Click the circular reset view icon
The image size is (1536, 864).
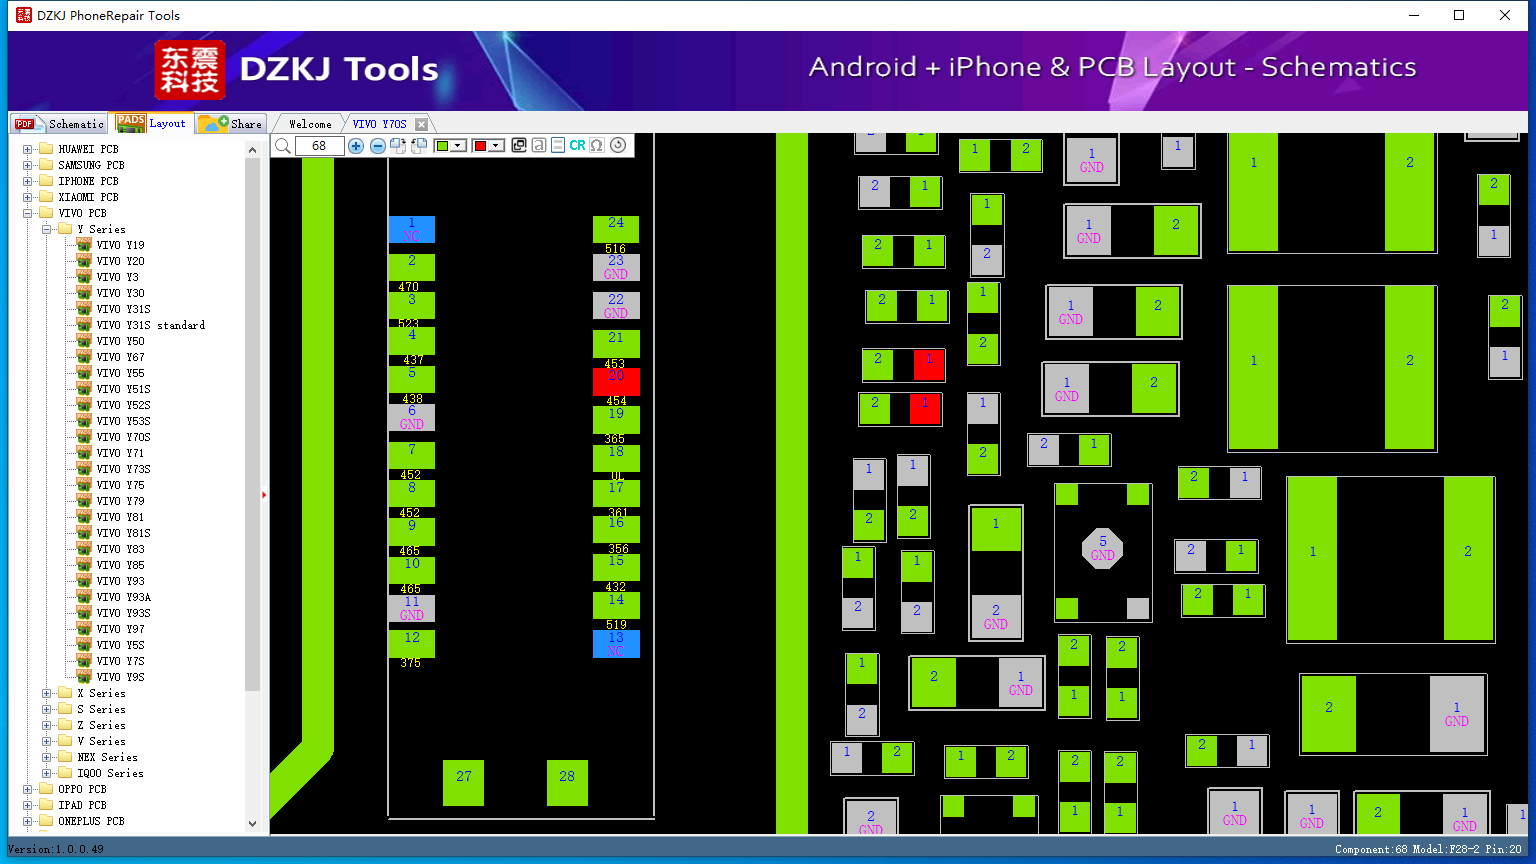tap(618, 145)
